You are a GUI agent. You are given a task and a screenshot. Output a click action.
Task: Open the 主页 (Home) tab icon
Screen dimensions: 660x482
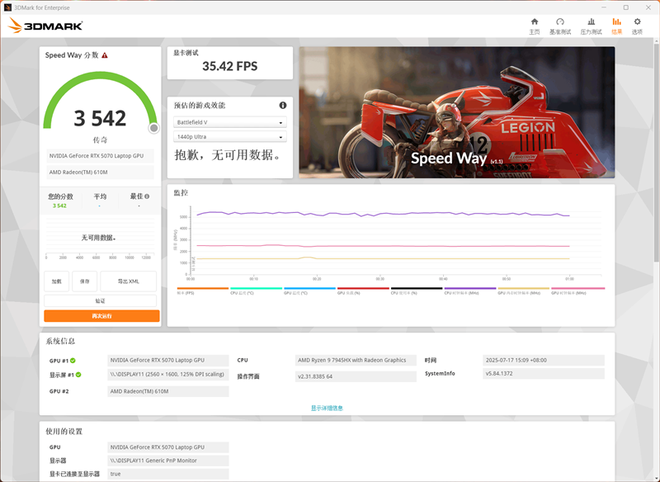(534, 25)
